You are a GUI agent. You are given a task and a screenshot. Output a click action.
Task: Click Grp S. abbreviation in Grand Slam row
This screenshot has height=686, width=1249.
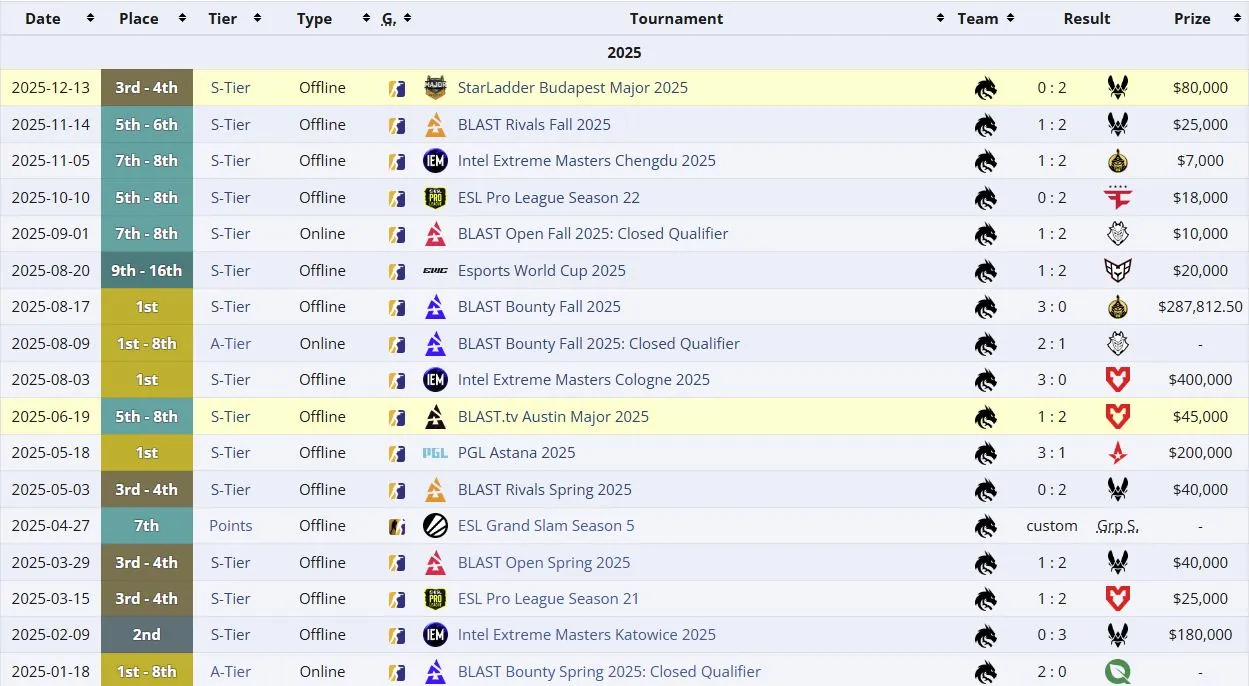[1117, 526]
